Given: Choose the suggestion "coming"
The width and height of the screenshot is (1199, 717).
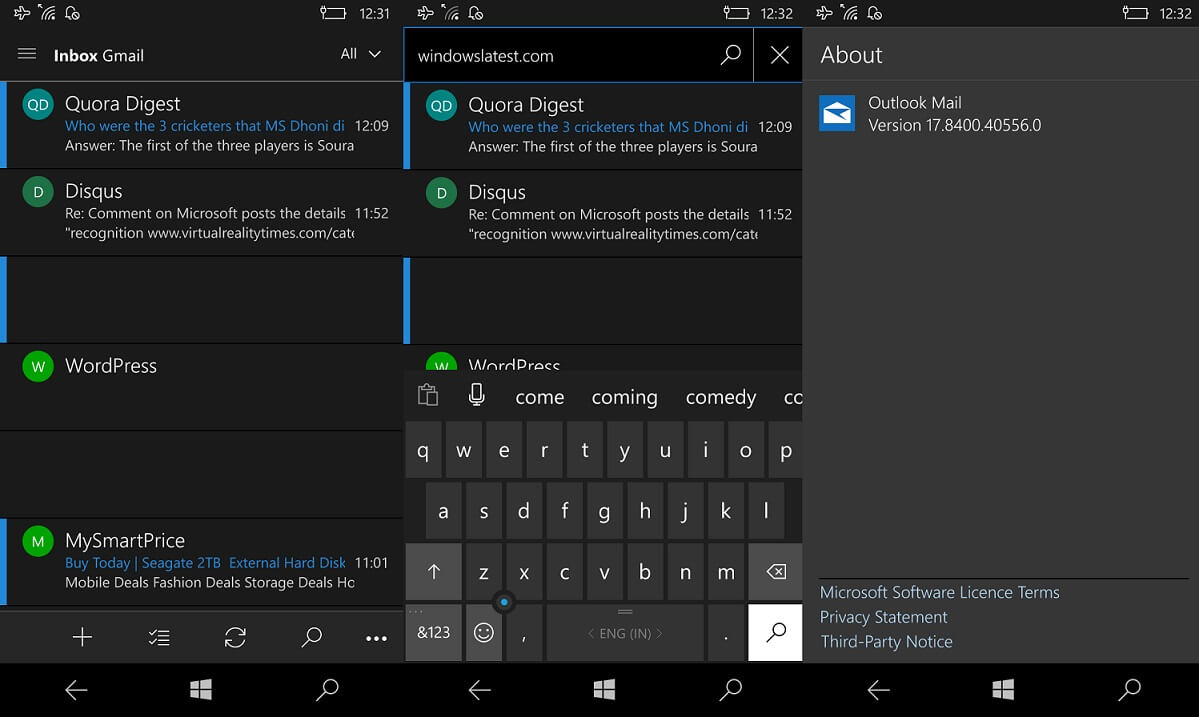Looking at the screenshot, I should point(625,397).
